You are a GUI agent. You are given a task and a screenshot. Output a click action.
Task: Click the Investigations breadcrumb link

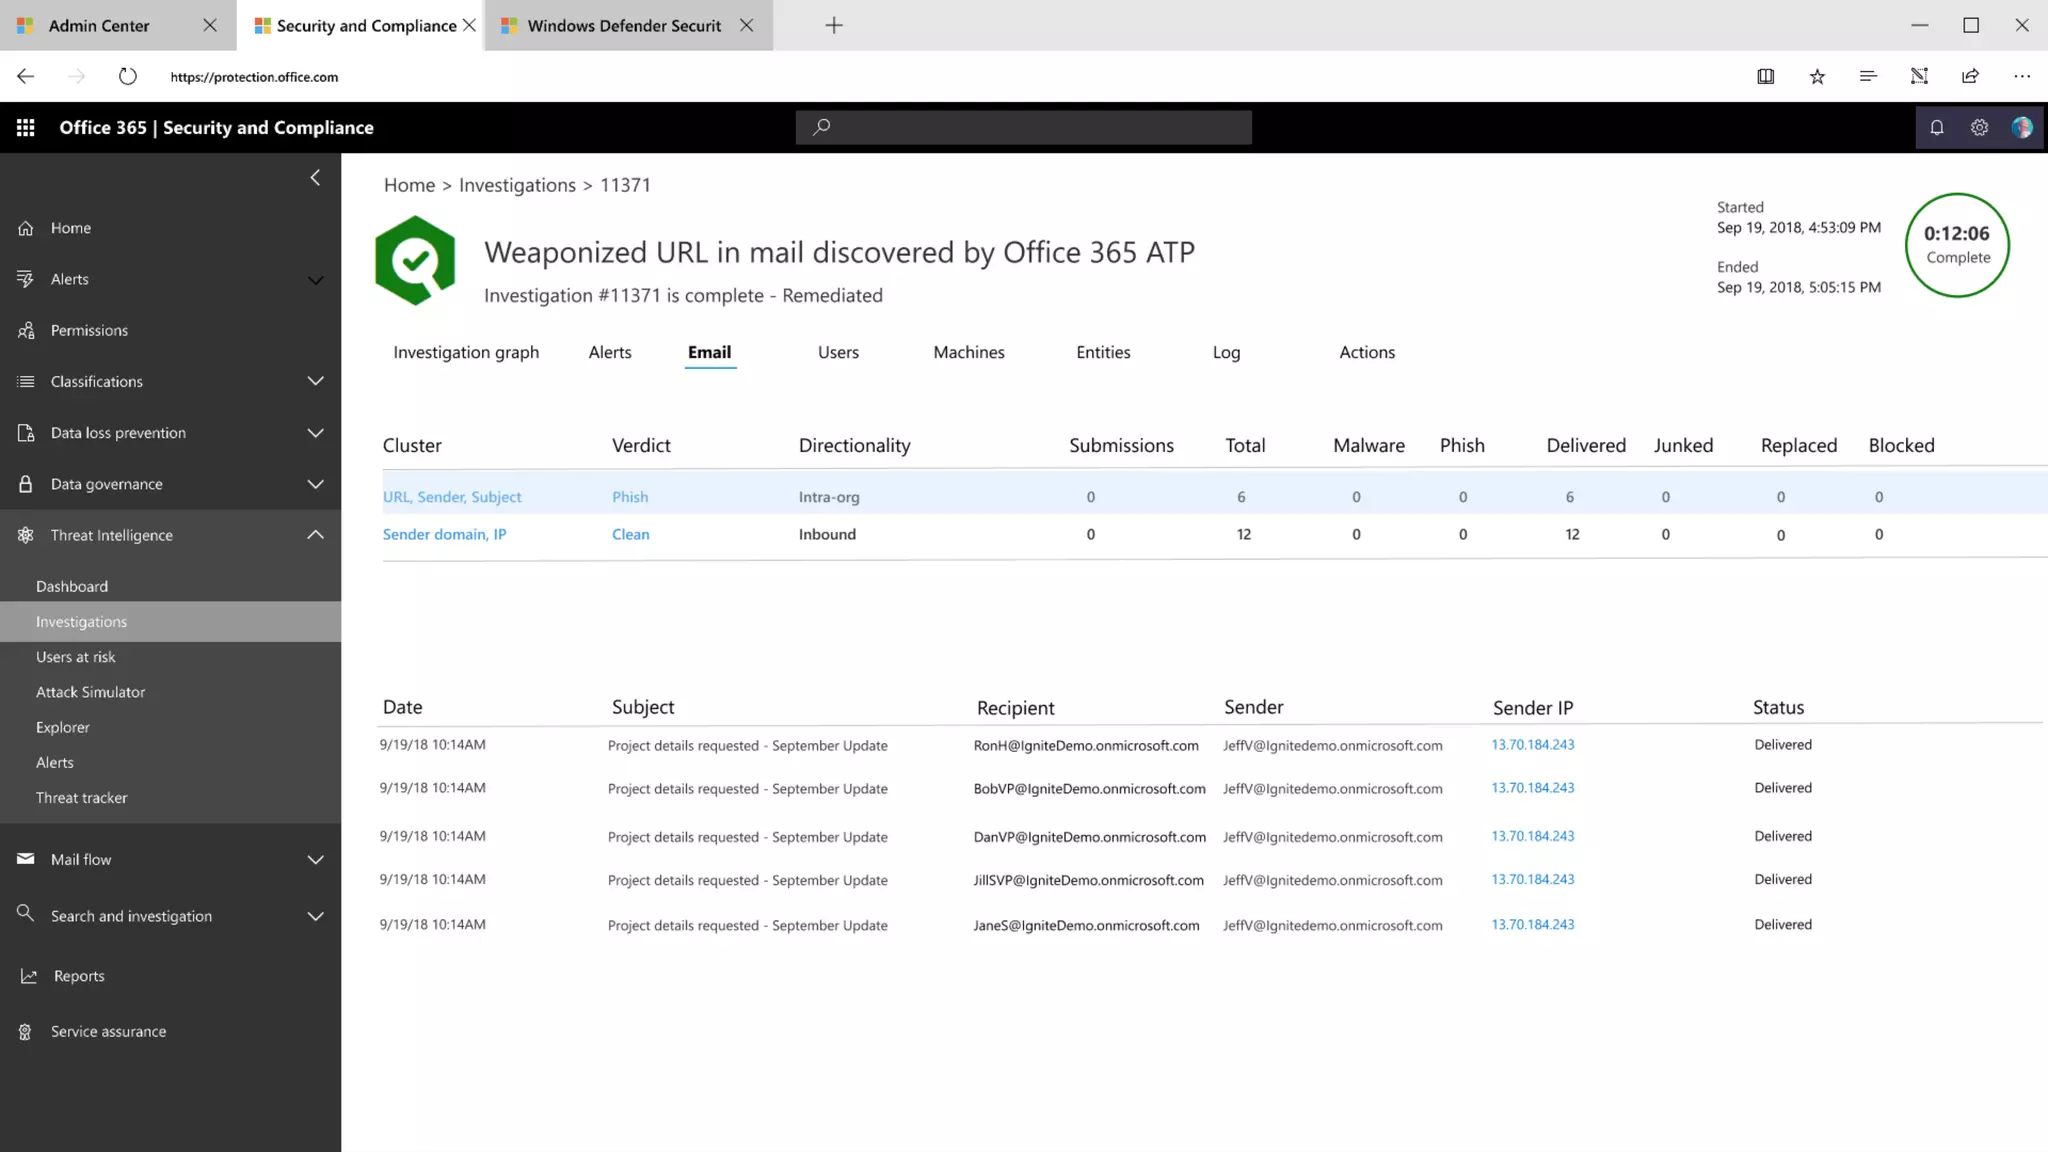[517, 185]
